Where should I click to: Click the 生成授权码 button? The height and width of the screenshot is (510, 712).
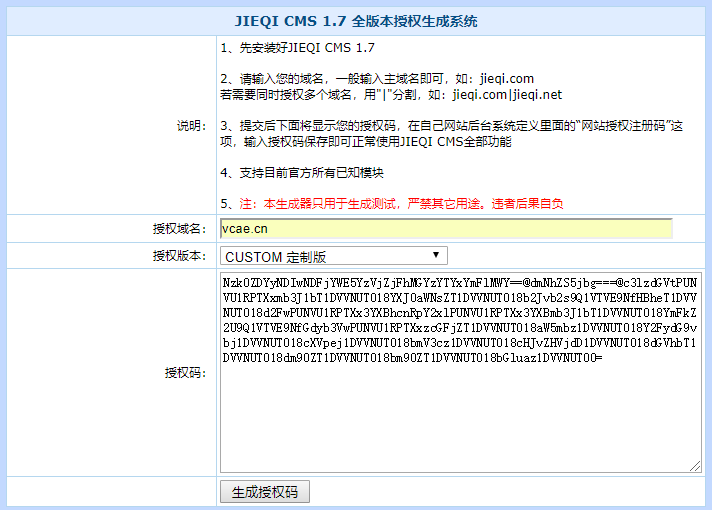coord(265,492)
